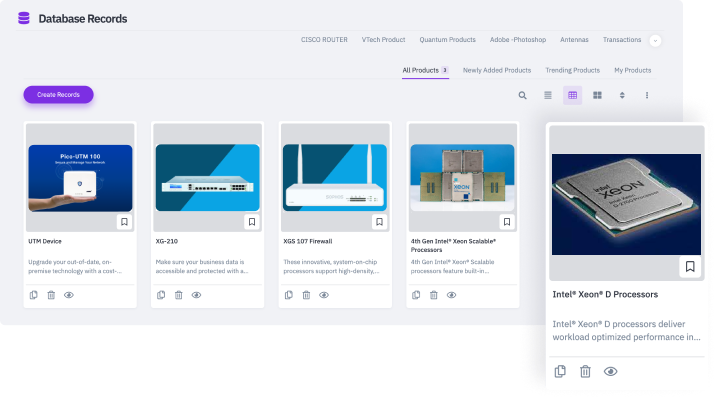Open the XGS 107 Firewall router image
Screen dimensions: 718x401
click(x=335, y=178)
